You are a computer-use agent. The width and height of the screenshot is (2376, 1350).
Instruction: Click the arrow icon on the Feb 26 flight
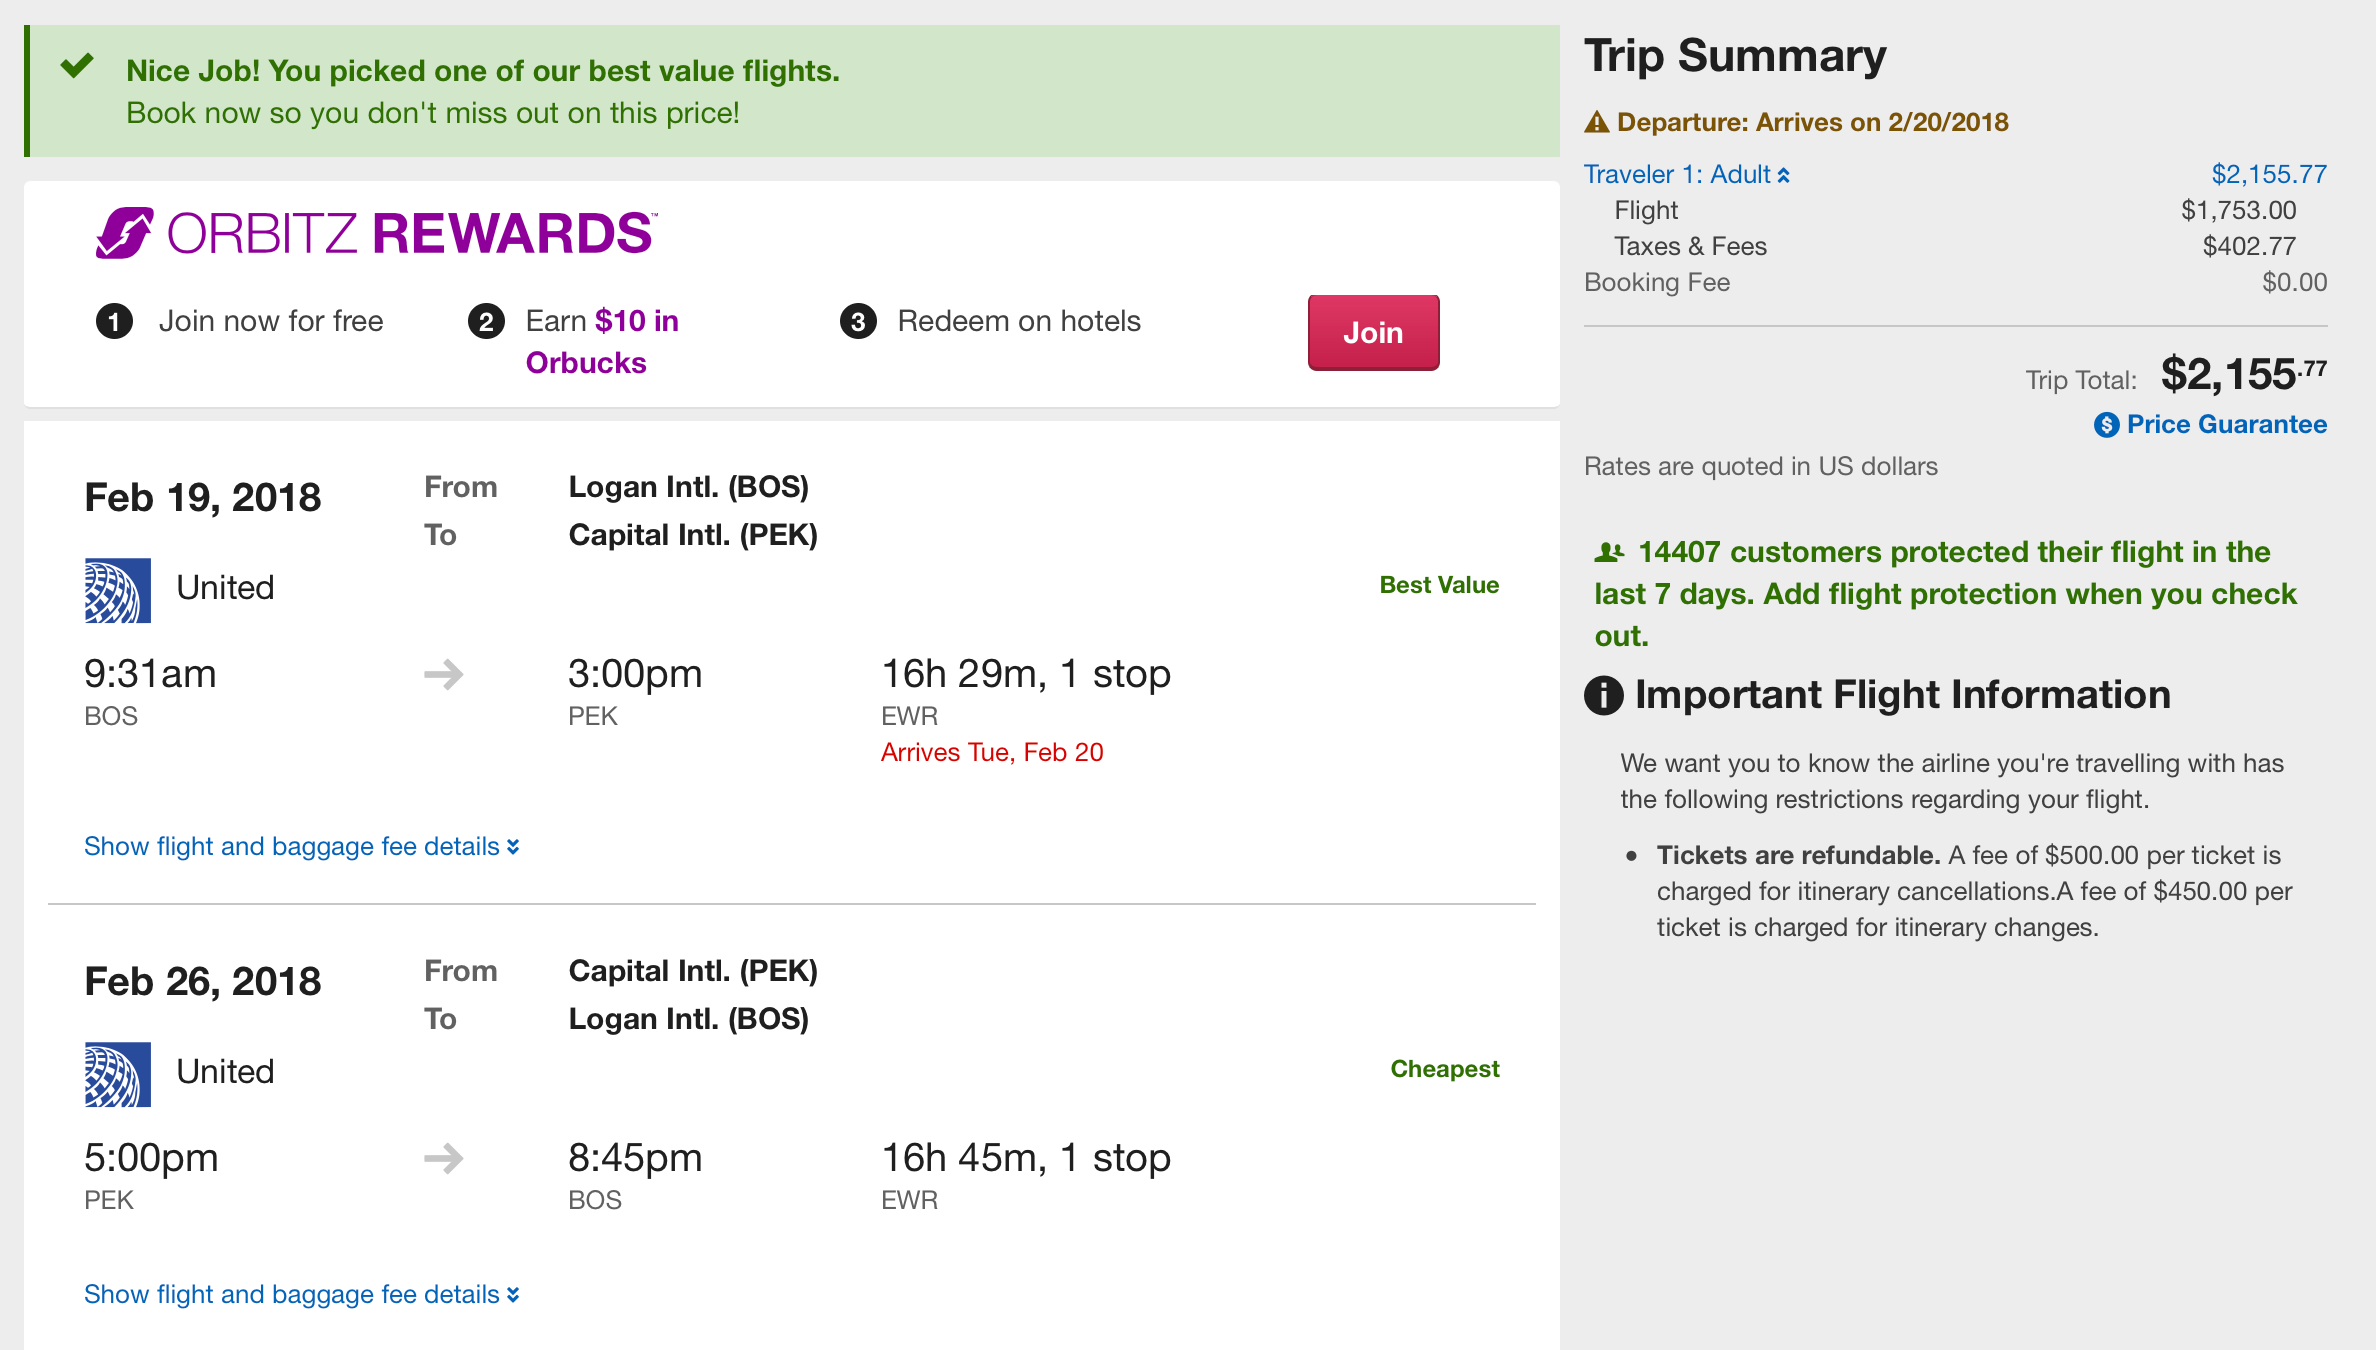click(x=444, y=1159)
